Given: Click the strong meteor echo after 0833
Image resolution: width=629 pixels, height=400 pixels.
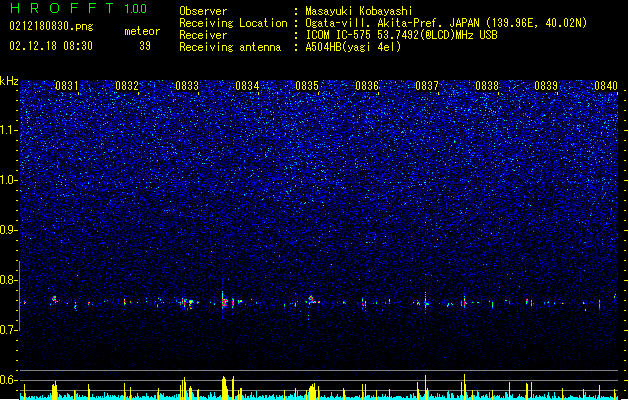Looking at the screenshot, I should (224, 303).
